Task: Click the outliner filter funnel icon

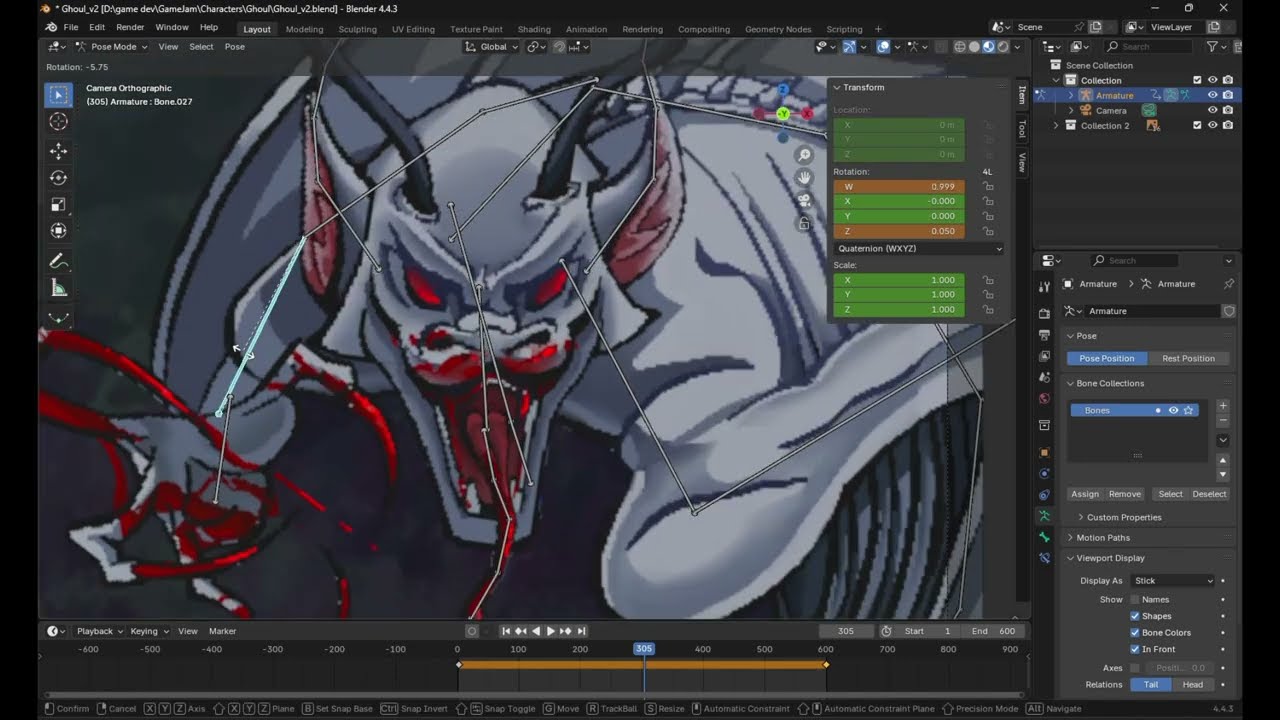Action: pos(1212,46)
